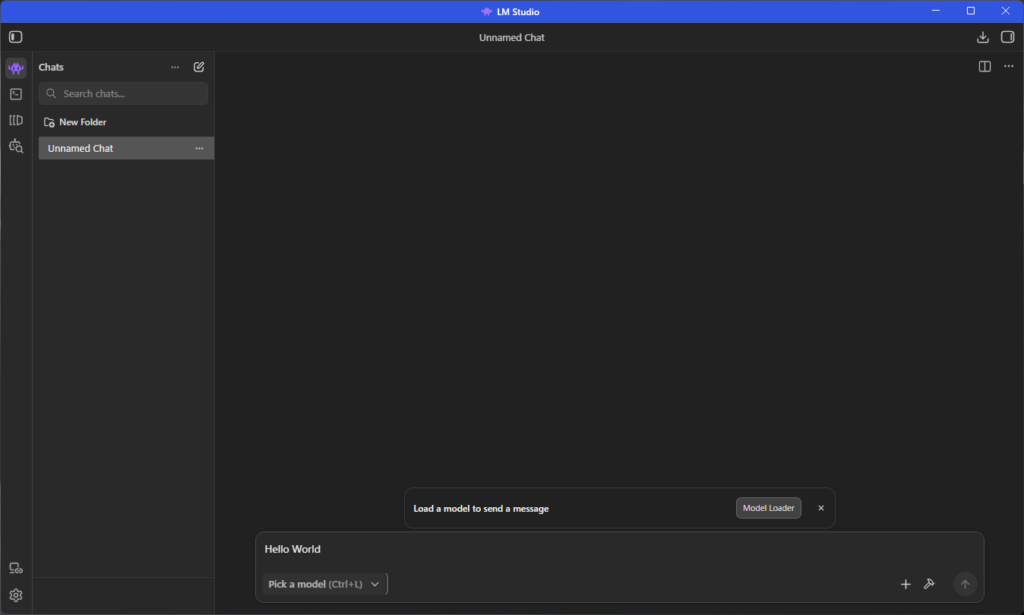
Task: Open the Chats panel three-dot options menu
Action: [x=175, y=67]
